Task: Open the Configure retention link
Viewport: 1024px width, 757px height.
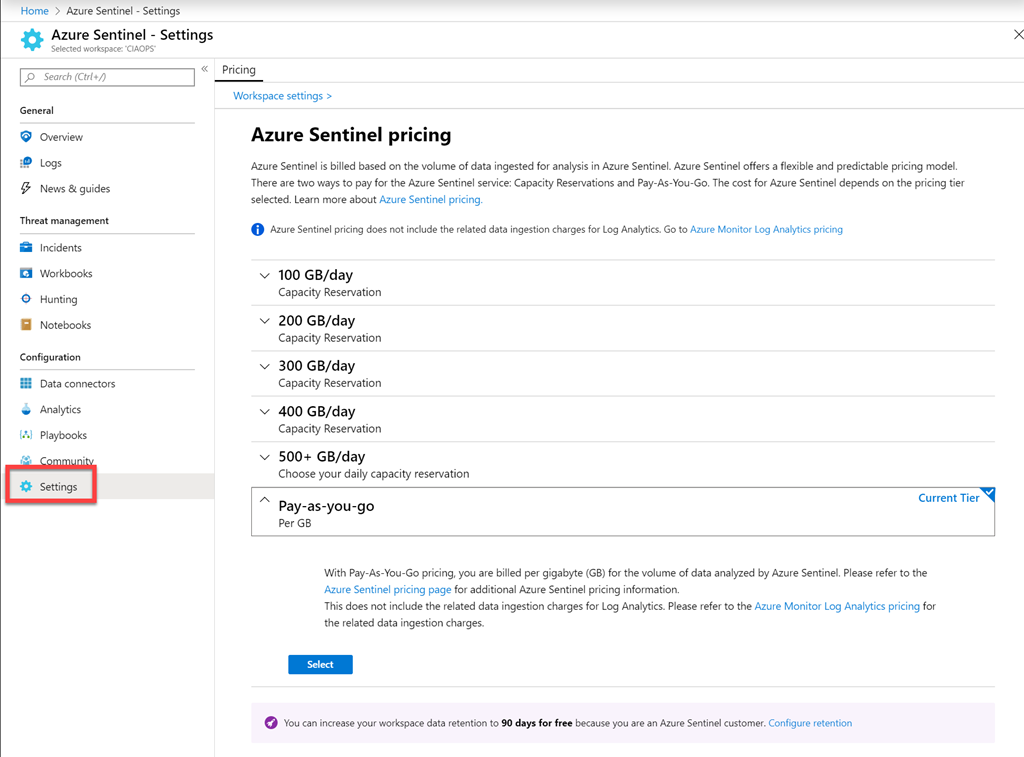Action: point(810,723)
